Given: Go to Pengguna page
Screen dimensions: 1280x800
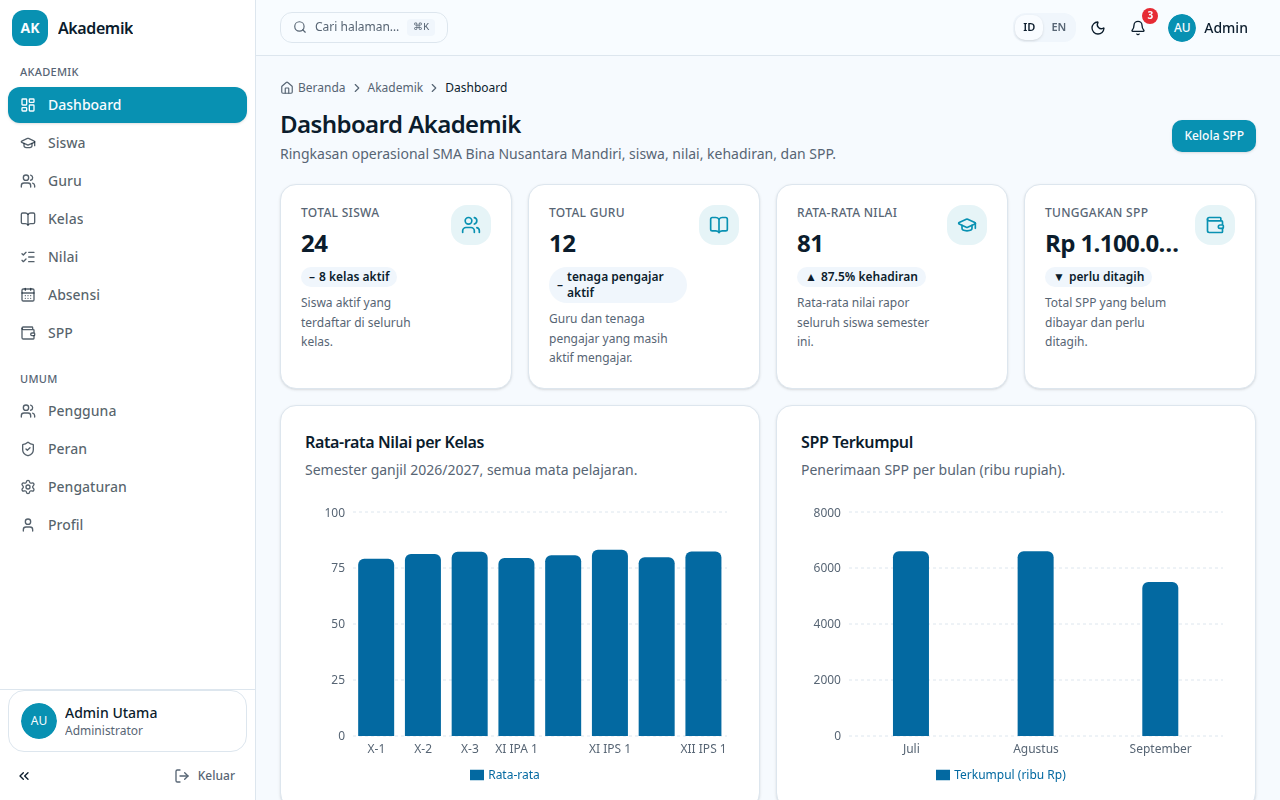Looking at the screenshot, I should click(x=127, y=411).
